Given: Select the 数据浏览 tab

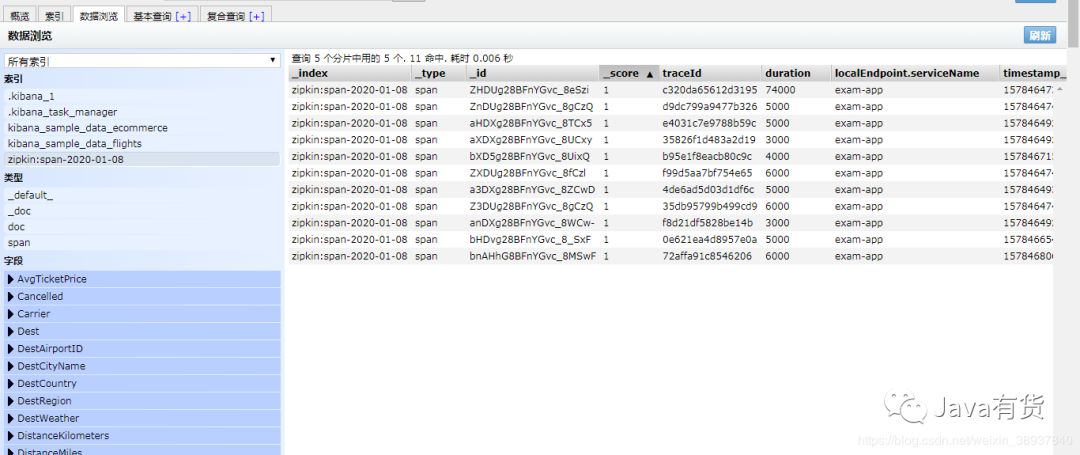Looking at the screenshot, I should (98, 15).
